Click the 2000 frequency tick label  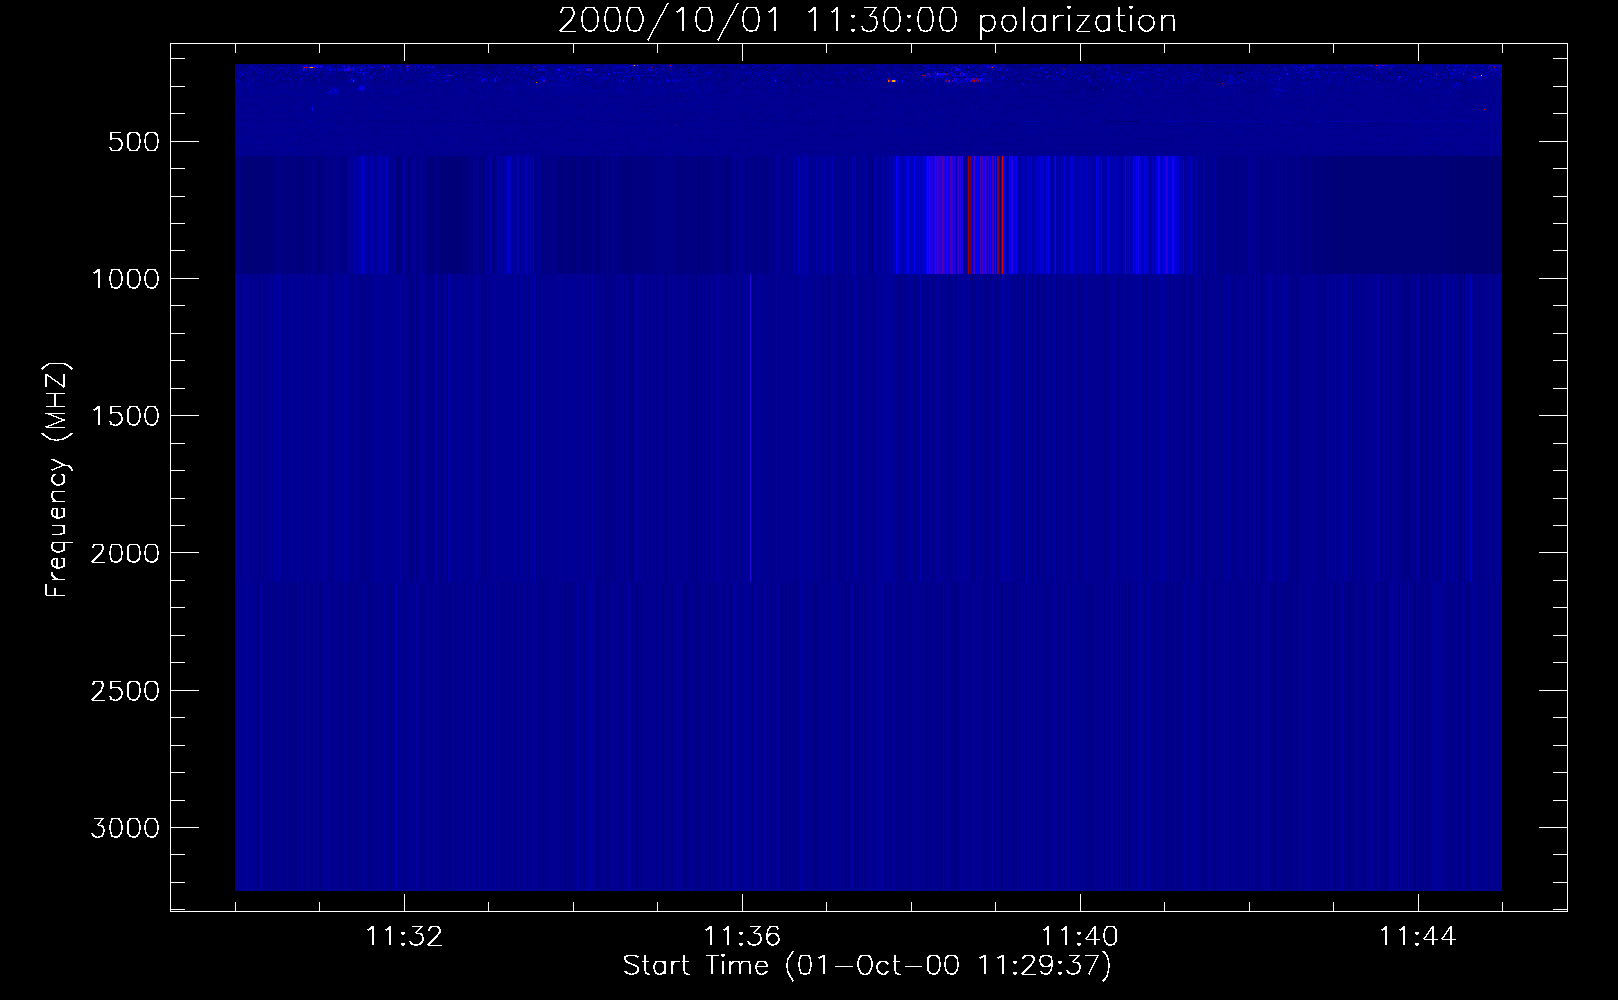click(125, 553)
